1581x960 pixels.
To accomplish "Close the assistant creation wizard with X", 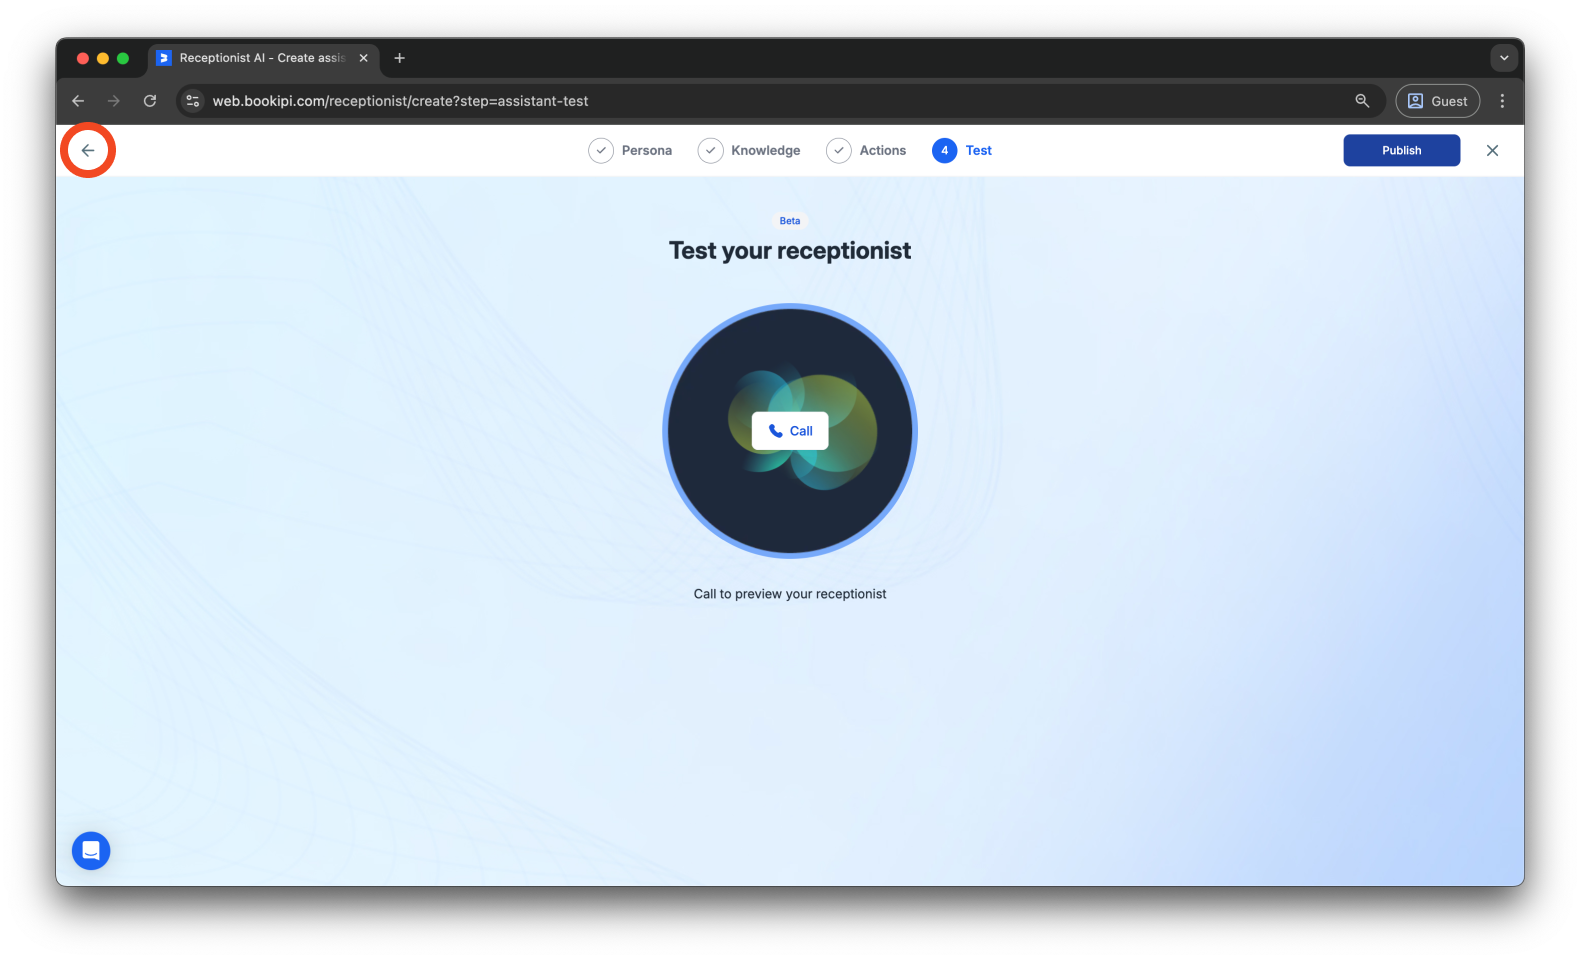I will [x=1492, y=150].
